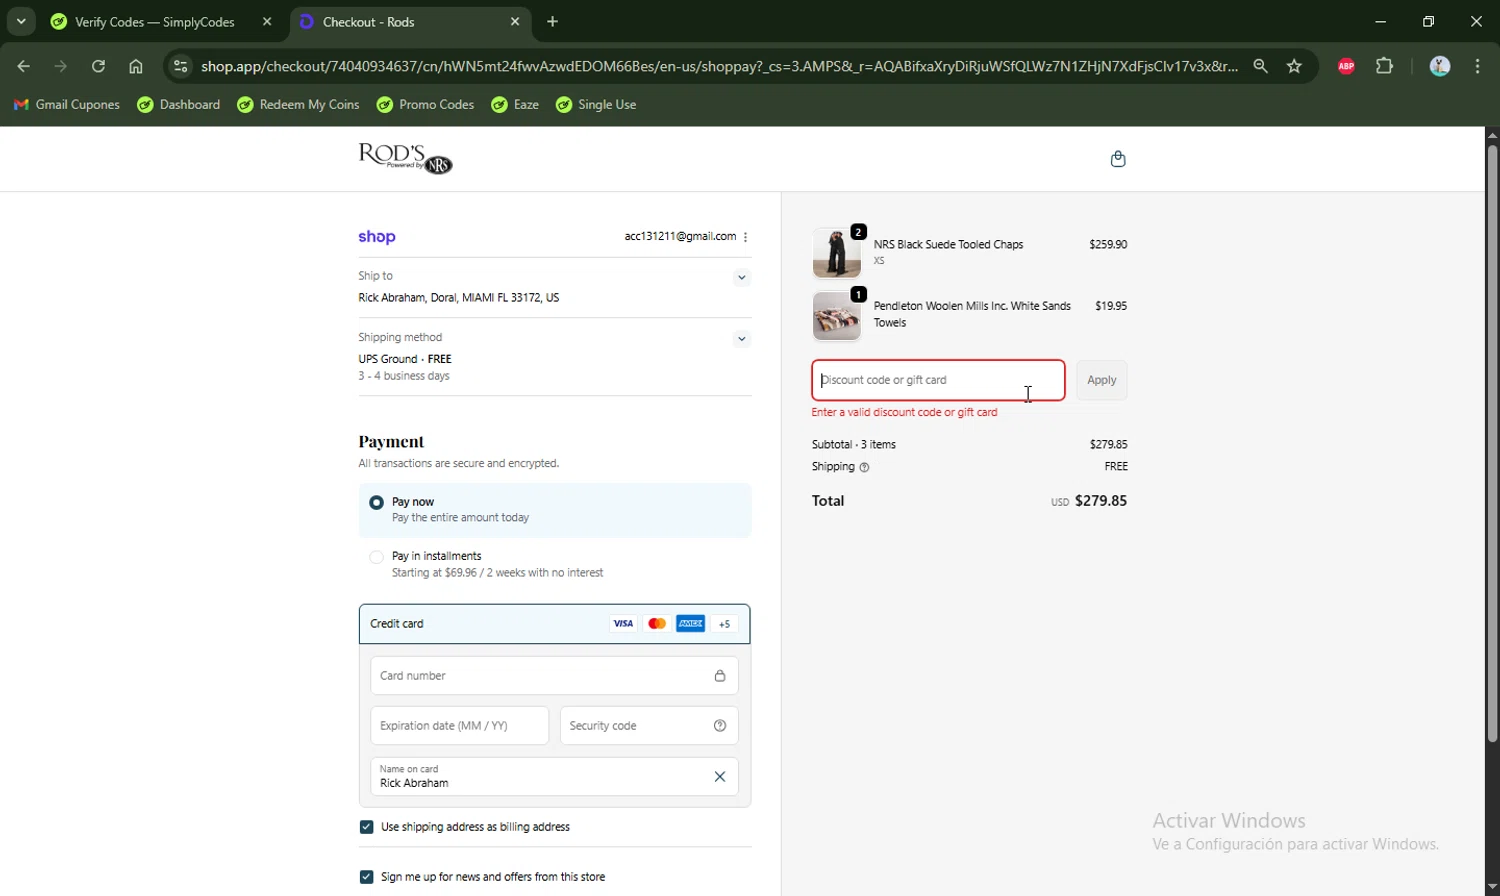Screen dimensions: 1500x896
Task: Show the +5 additional card types
Action: pyautogui.click(x=725, y=624)
